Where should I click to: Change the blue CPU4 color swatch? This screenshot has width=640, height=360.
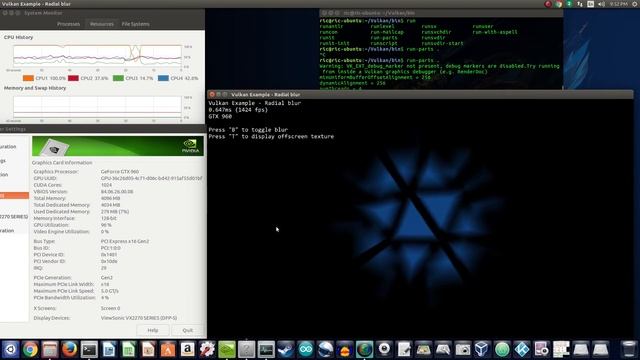pyautogui.click(x=163, y=78)
